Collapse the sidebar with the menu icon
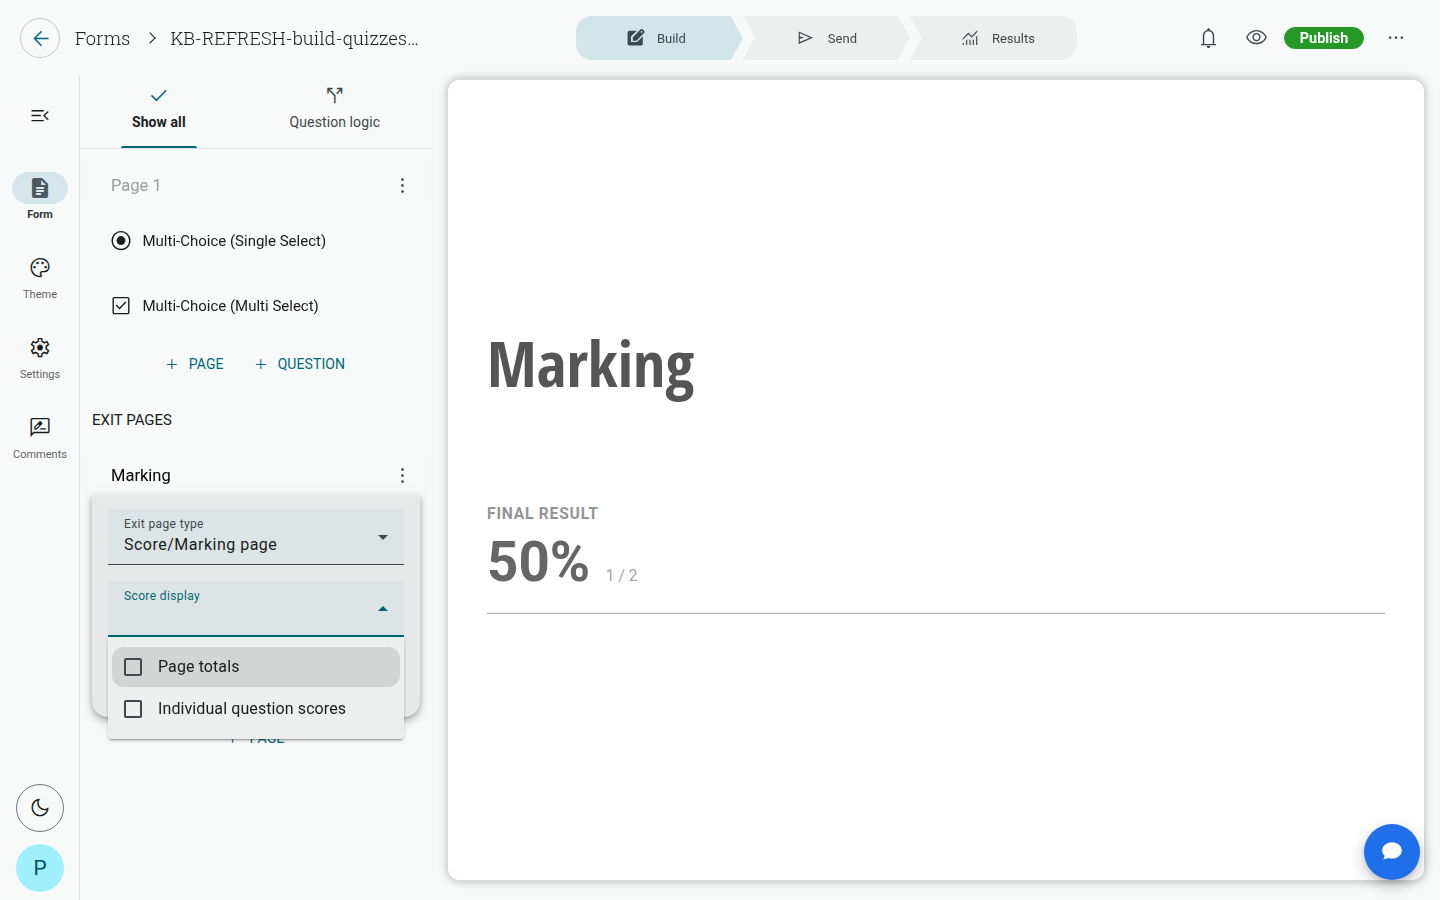This screenshot has width=1440, height=900. [40, 116]
